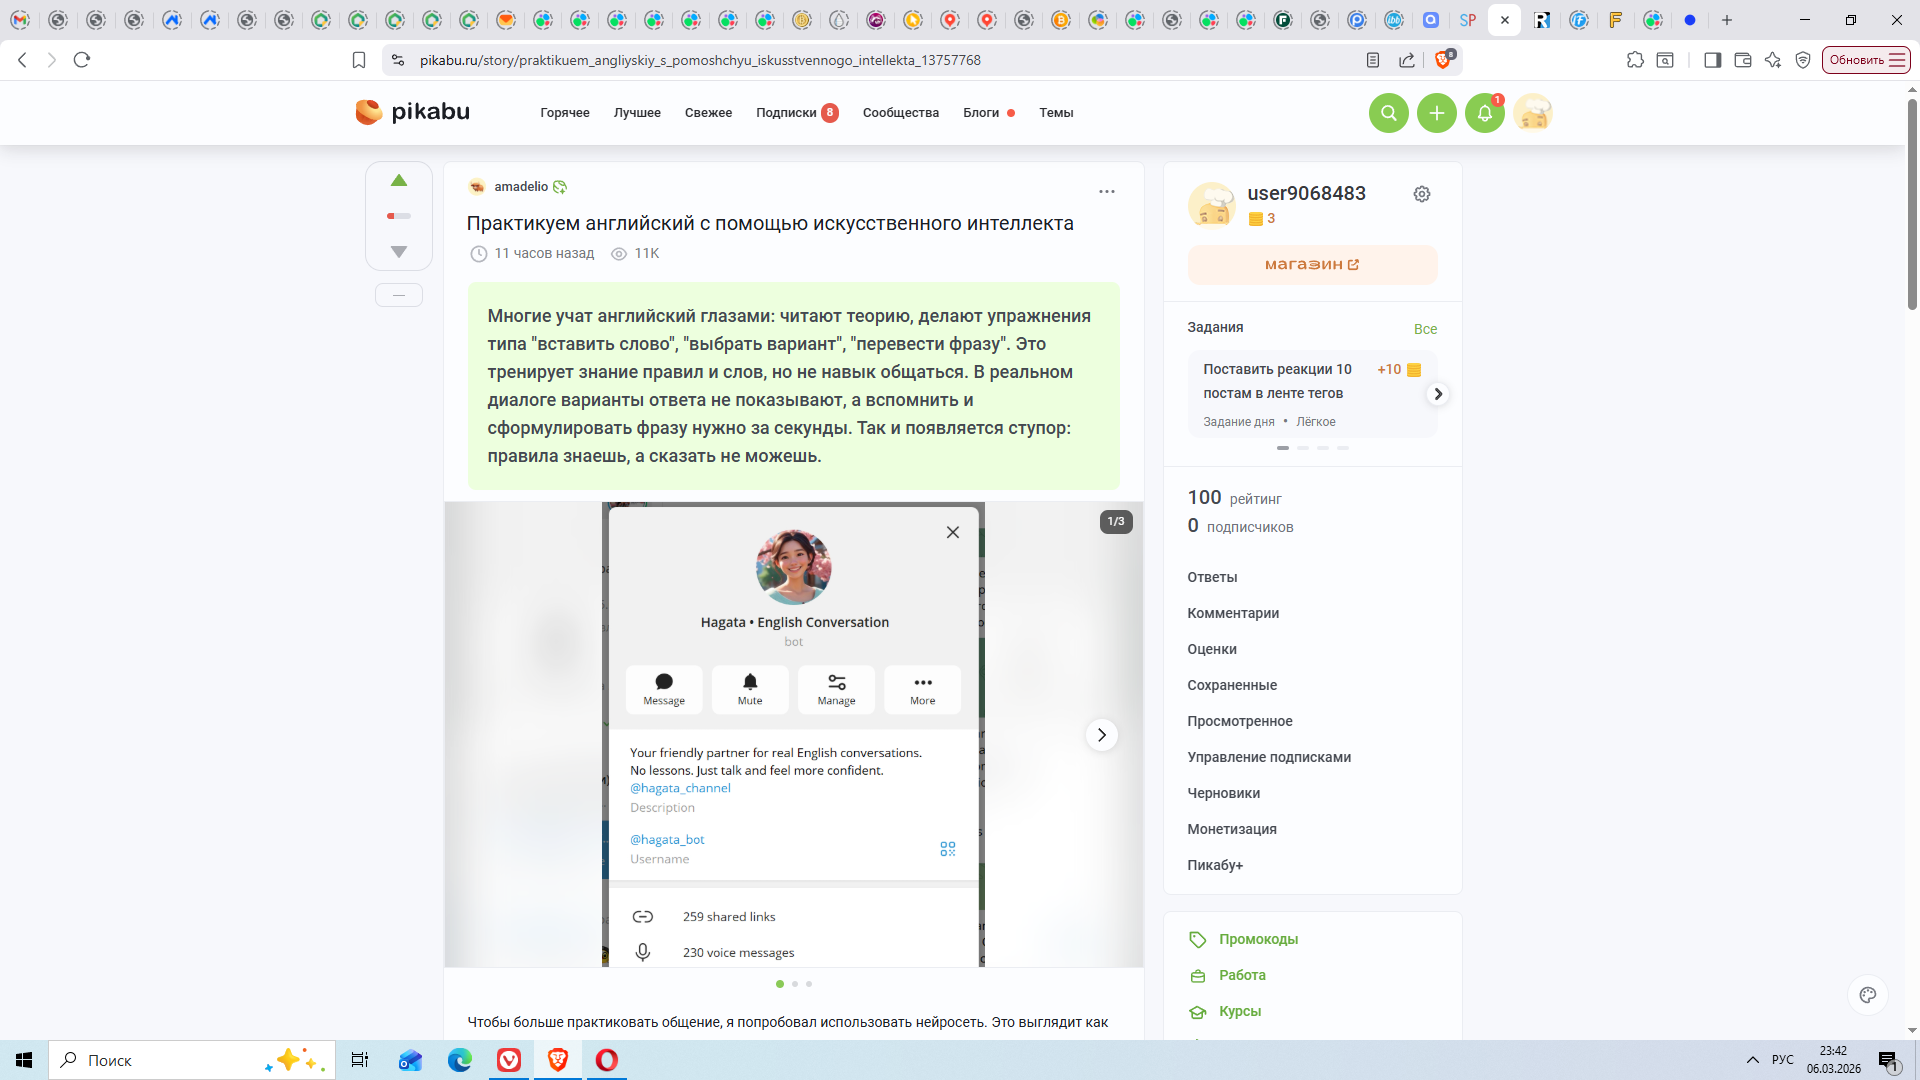
Task: Click the theme palette icon at bottom right
Action: (x=1867, y=994)
